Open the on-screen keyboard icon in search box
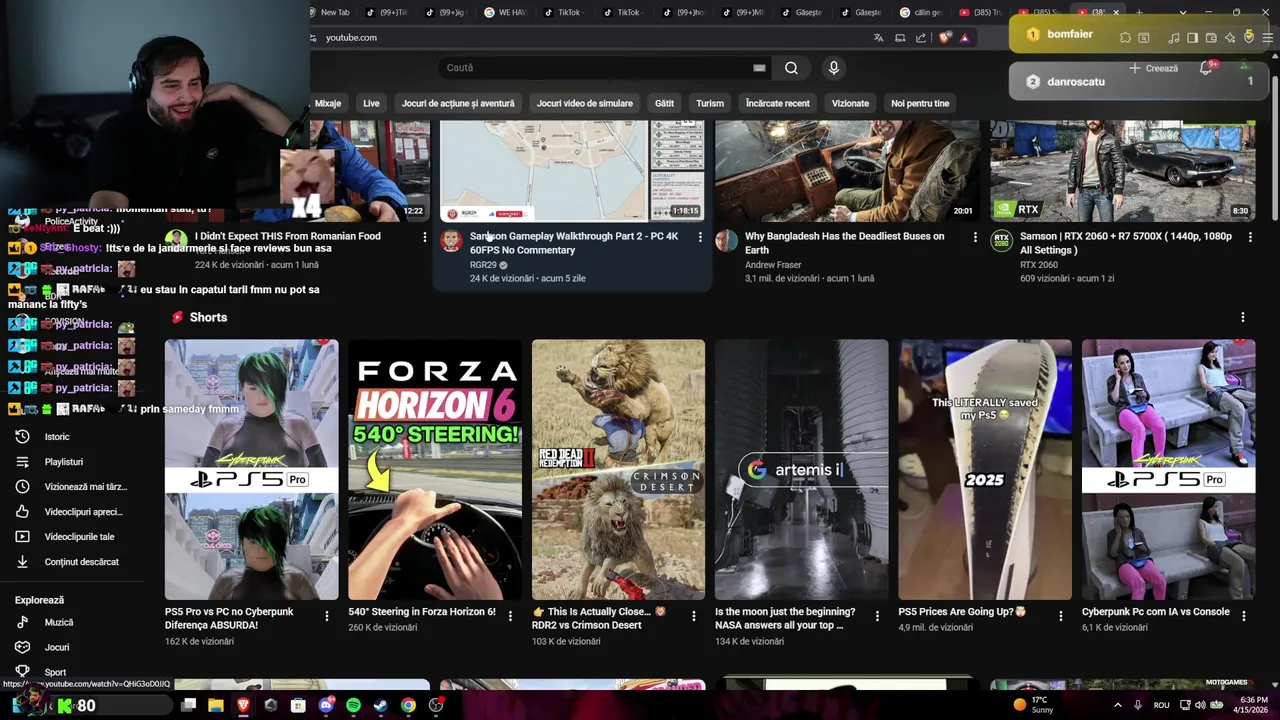Image resolution: width=1280 pixels, height=720 pixels. (759, 68)
